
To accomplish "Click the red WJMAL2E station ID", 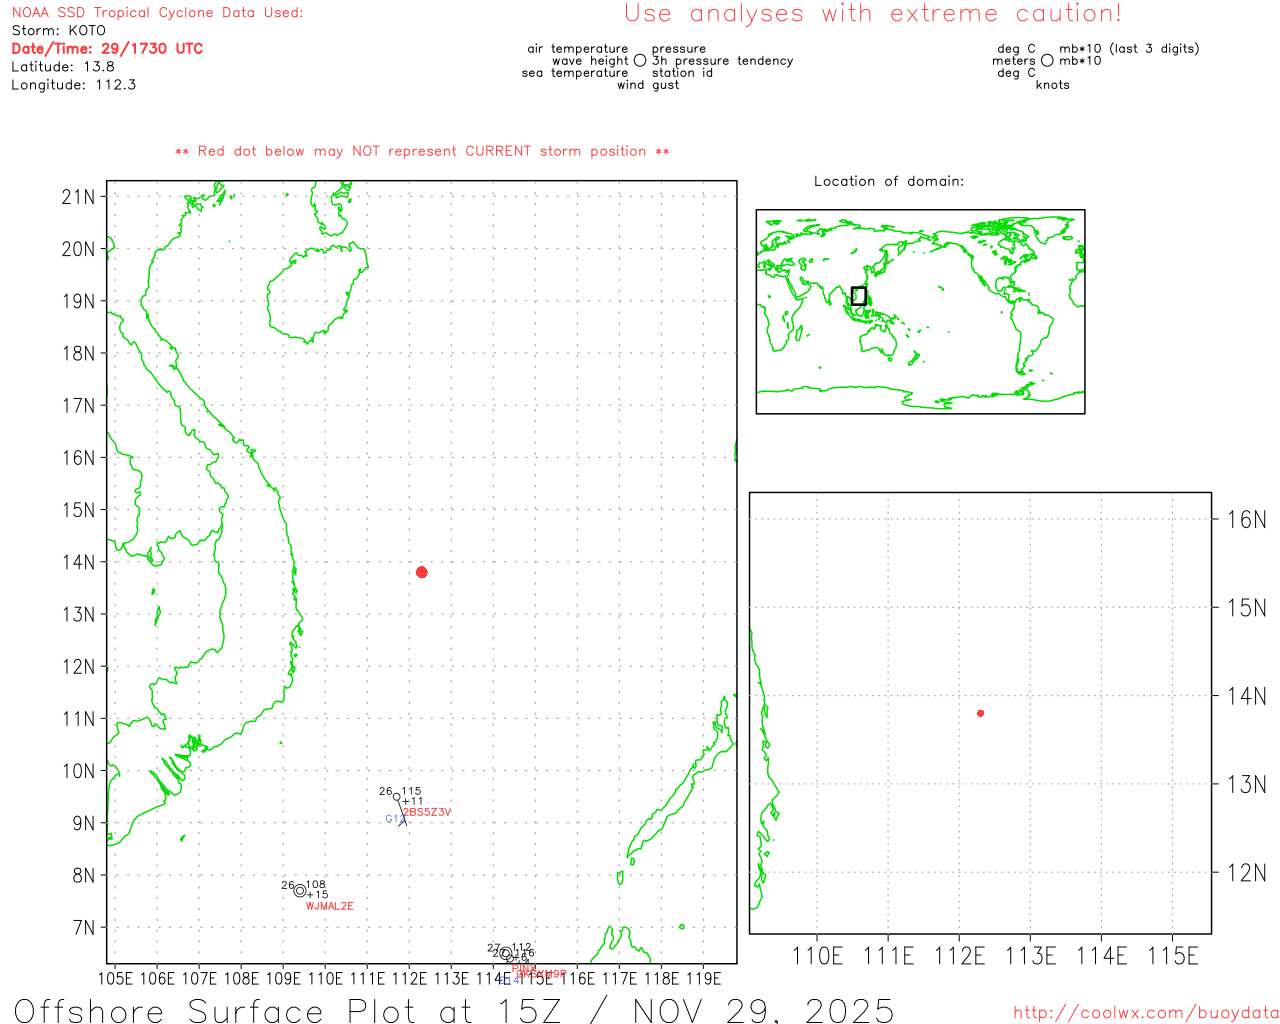I will point(329,906).
